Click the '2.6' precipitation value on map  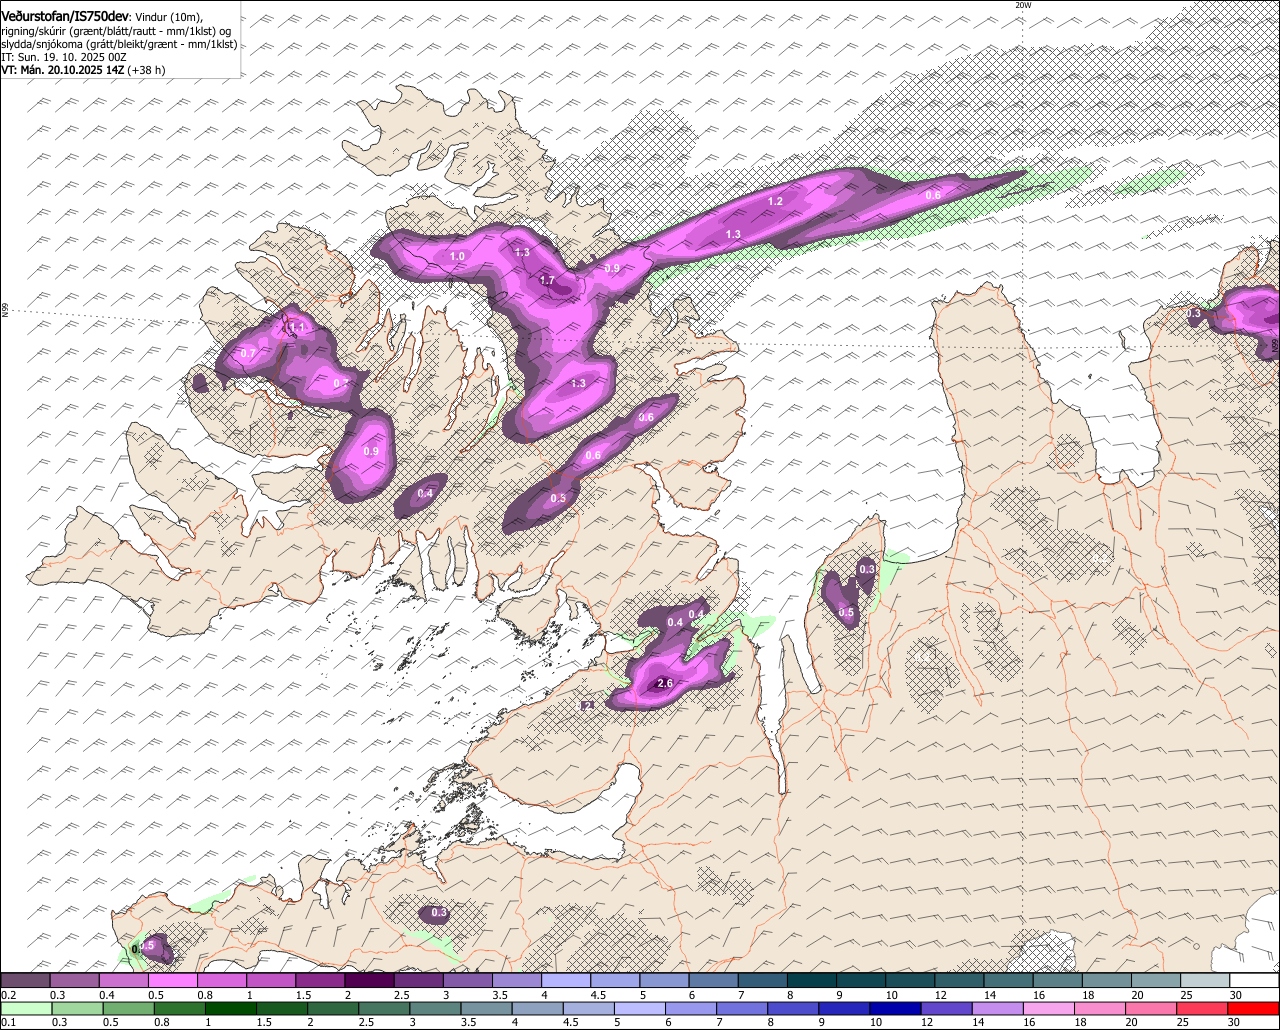(x=664, y=684)
